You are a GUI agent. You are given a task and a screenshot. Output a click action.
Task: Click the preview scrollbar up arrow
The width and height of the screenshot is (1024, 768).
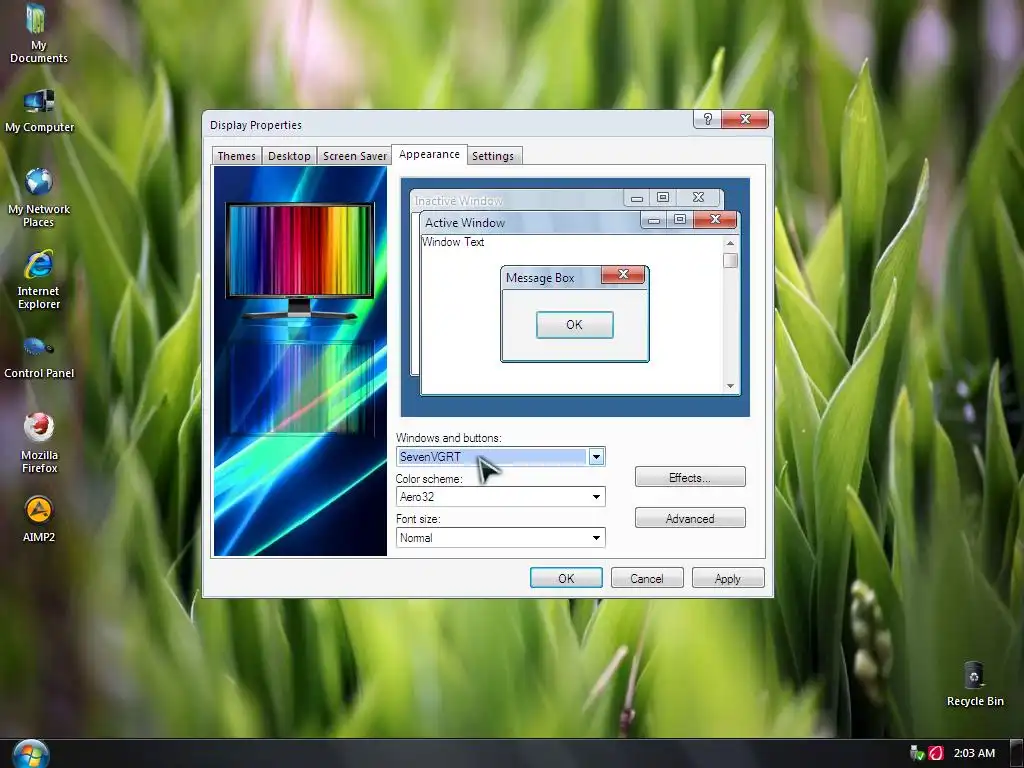click(x=730, y=243)
